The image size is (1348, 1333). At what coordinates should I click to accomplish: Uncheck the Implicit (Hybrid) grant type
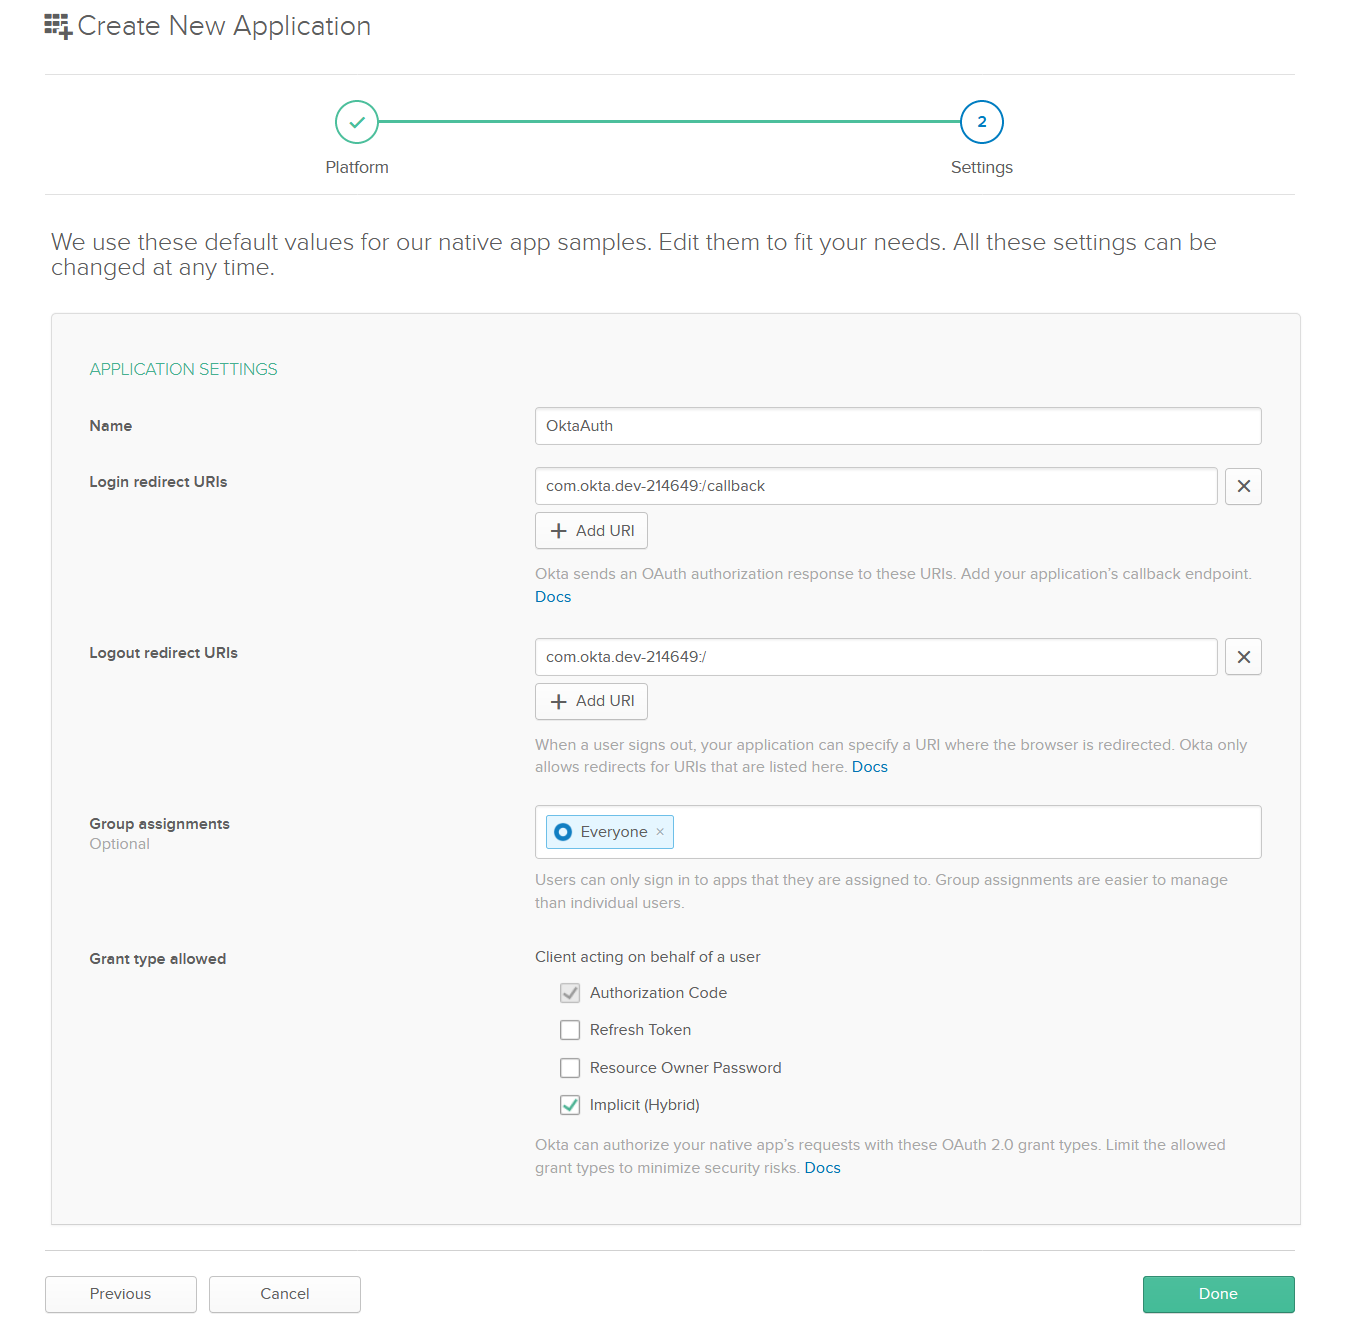[x=570, y=1105]
